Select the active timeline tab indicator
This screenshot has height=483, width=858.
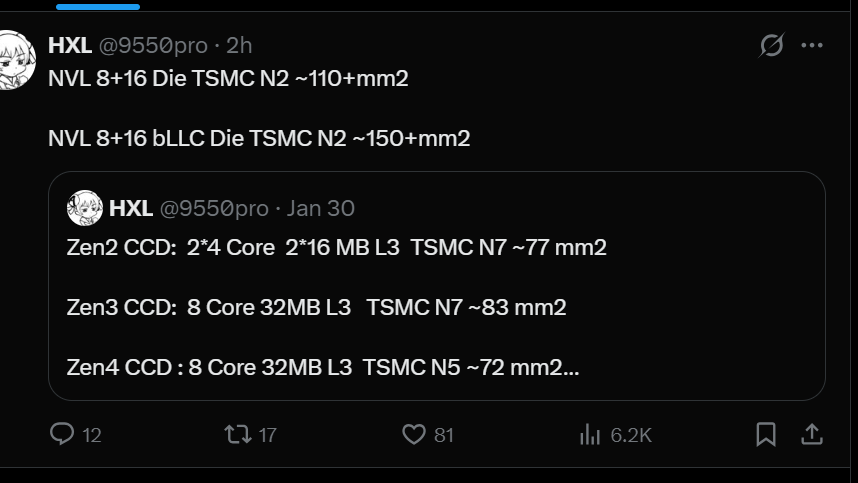[98, 6]
